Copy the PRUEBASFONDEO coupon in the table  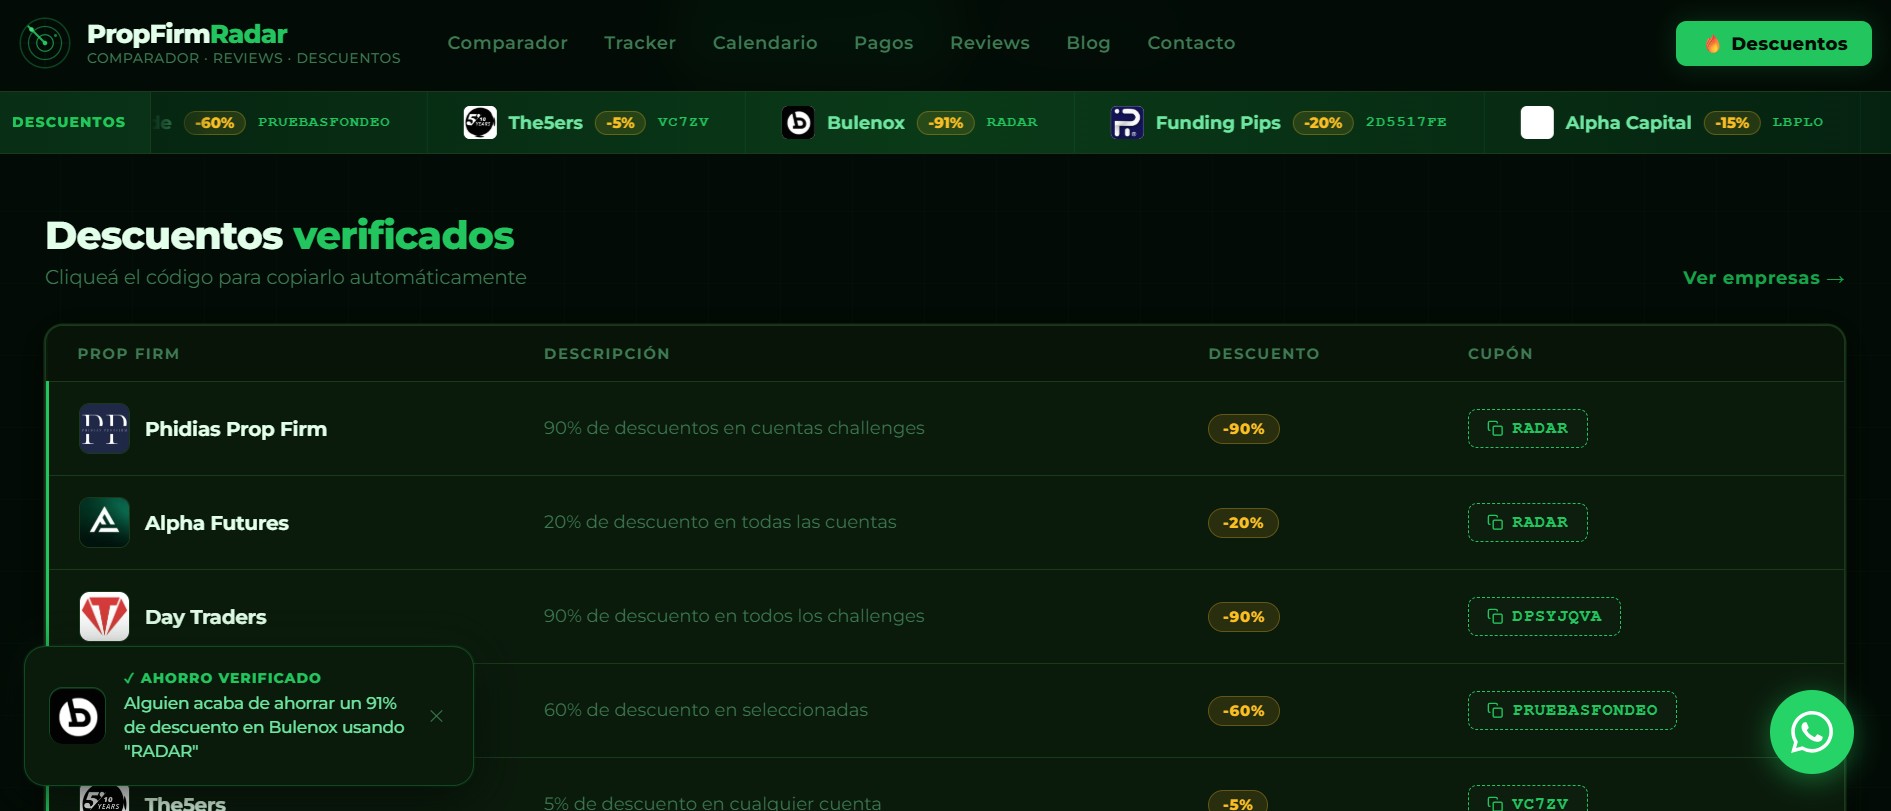(1572, 711)
